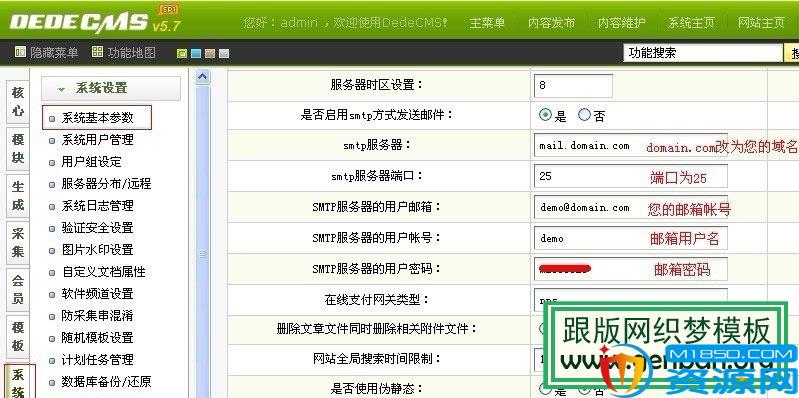The image size is (799, 398).
Task: Click the SMTP服务器的用户帐号 field
Action: point(631,238)
